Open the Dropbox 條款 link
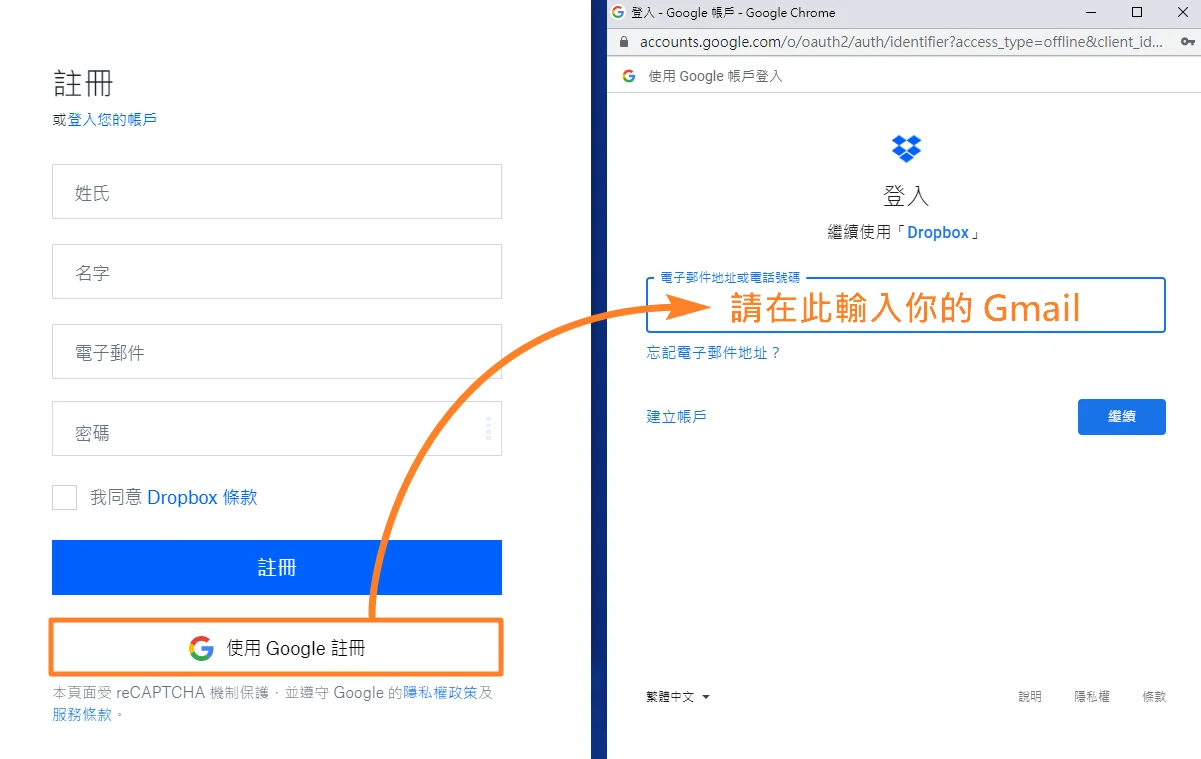 point(202,497)
